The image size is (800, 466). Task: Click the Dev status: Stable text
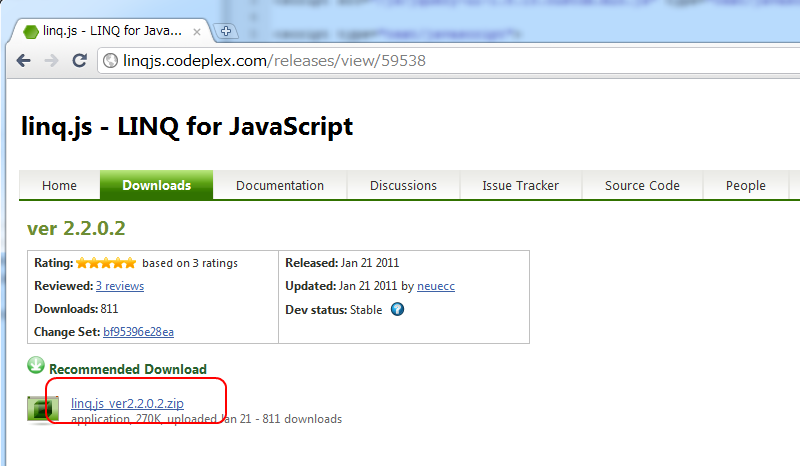(334, 310)
